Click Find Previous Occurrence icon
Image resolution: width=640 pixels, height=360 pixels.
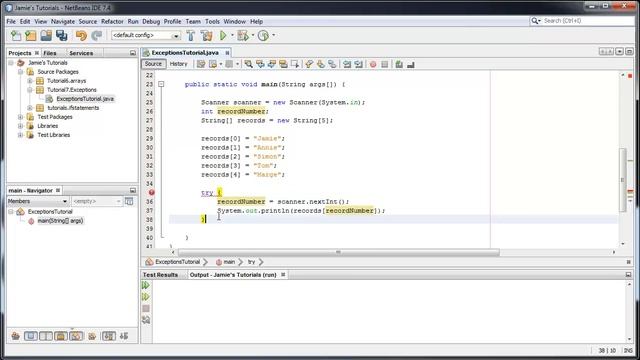pyautogui.click(x=260, y=64)
